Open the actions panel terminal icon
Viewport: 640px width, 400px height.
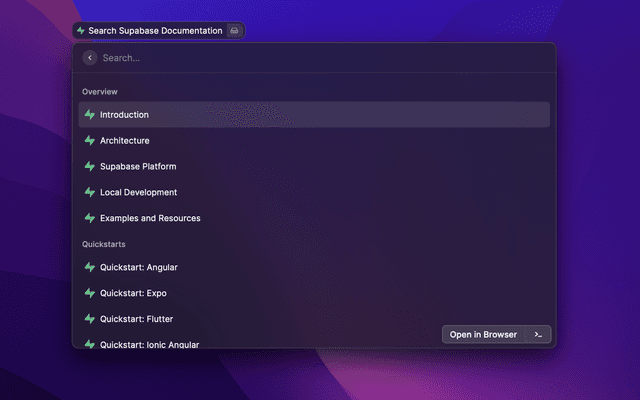(538, 334)
